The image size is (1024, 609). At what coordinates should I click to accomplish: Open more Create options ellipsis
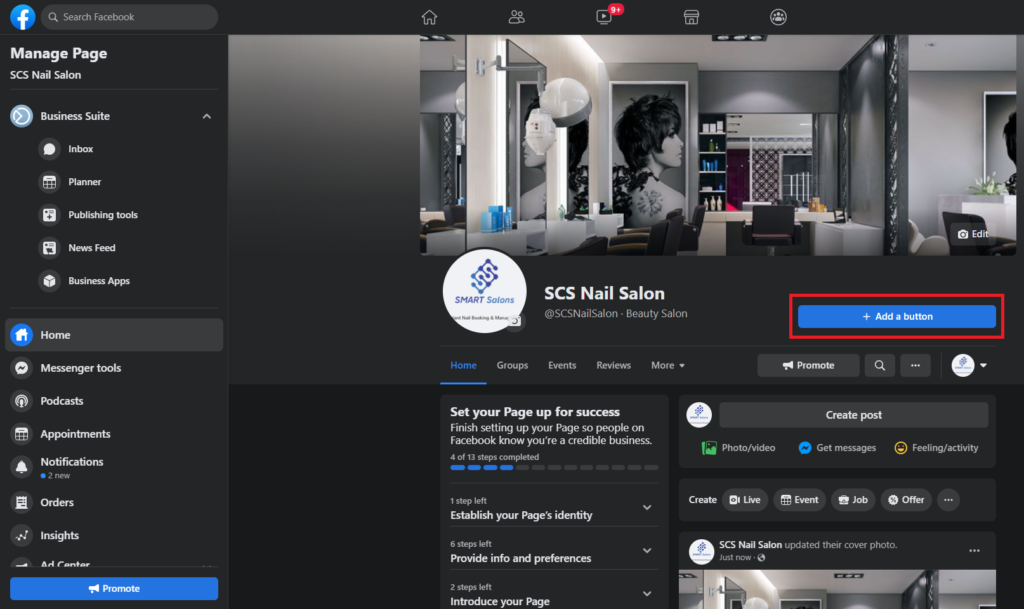(948, 500)
